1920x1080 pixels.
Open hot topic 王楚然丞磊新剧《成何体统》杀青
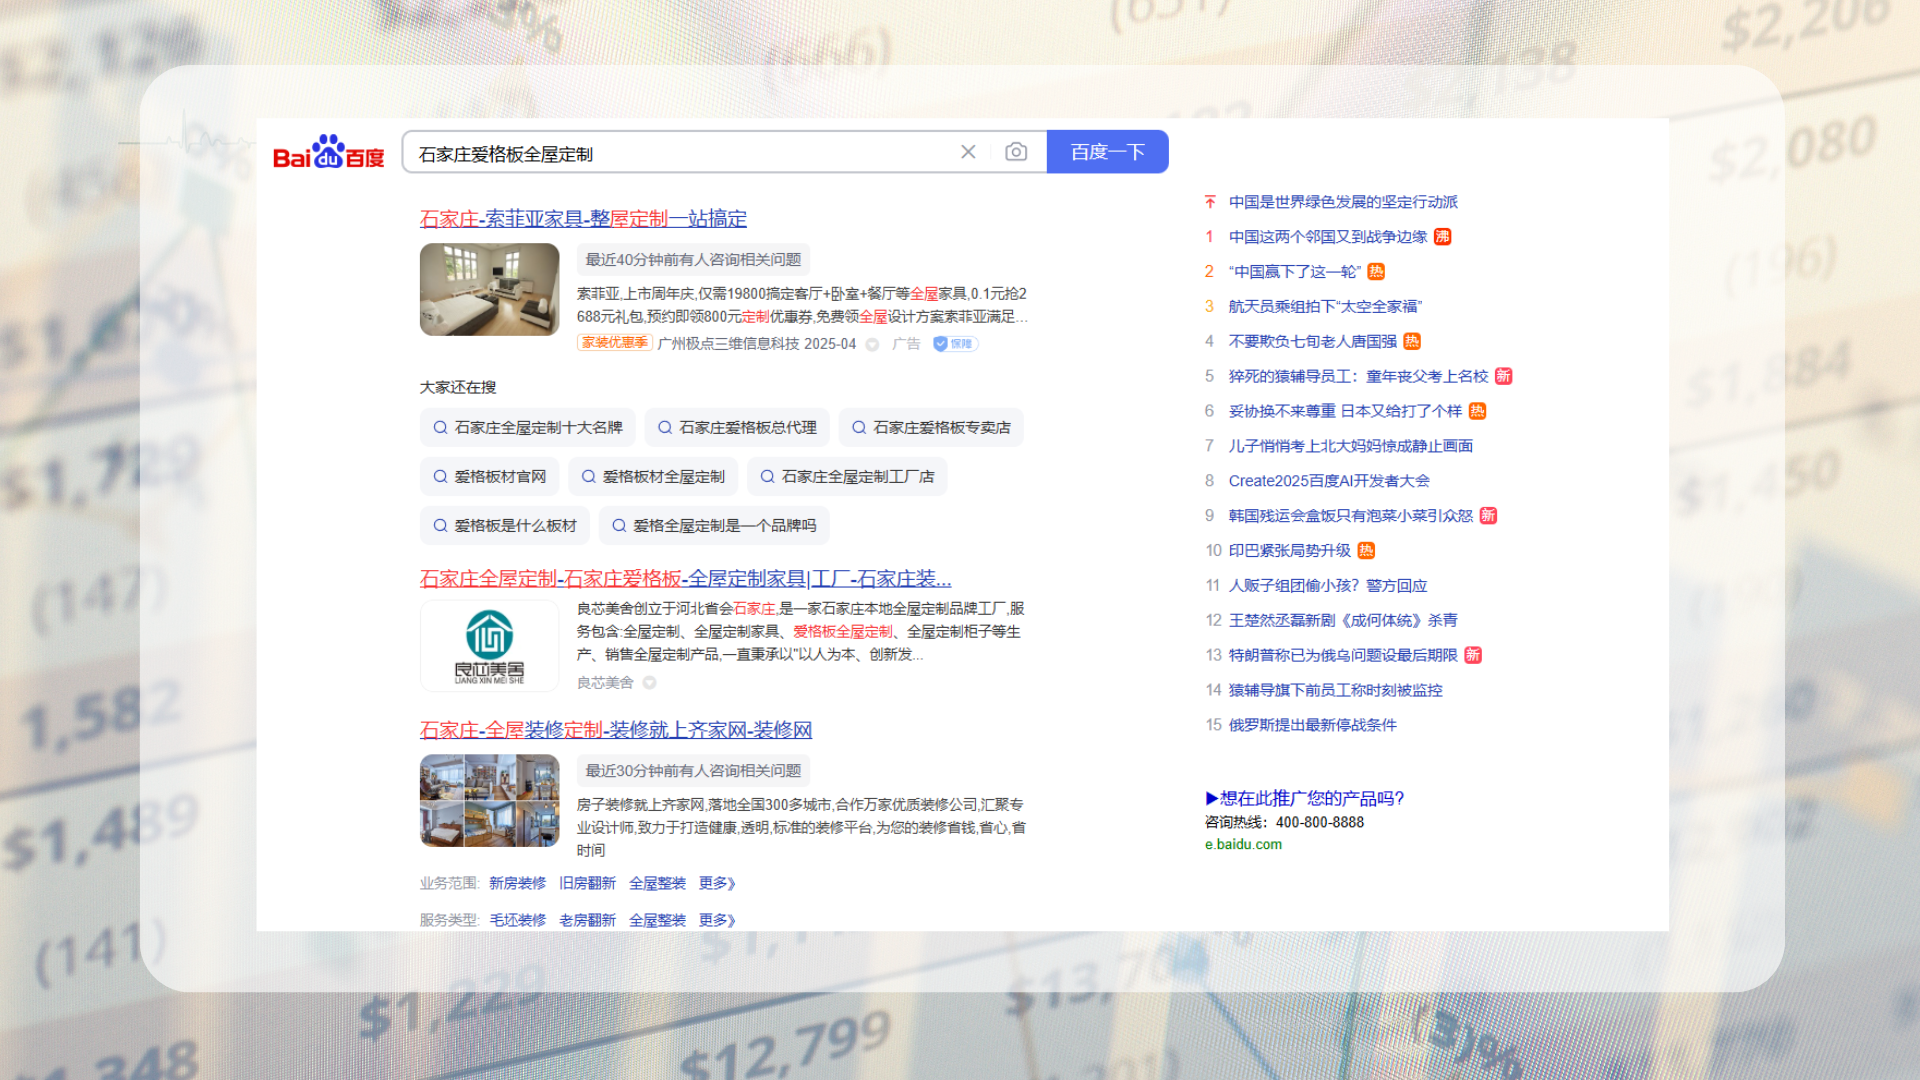(x=1343, y=621)
